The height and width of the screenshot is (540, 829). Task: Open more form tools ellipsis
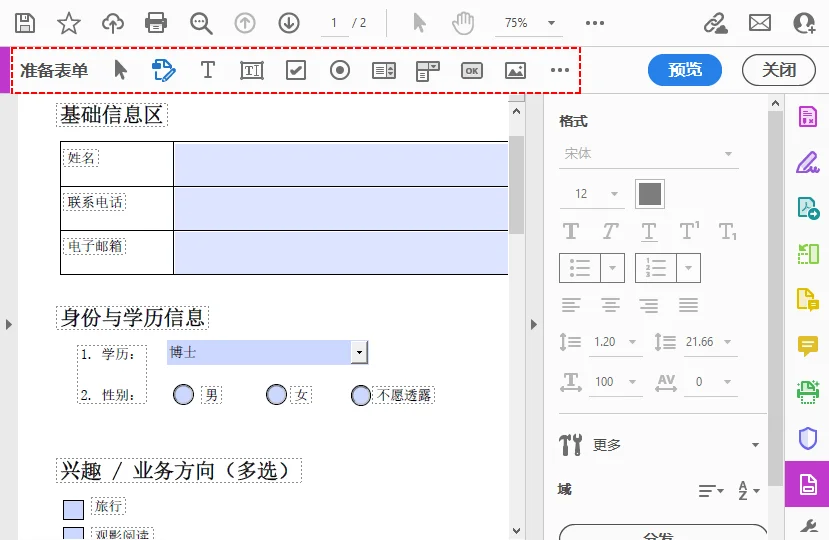click(x=559, y=70)
